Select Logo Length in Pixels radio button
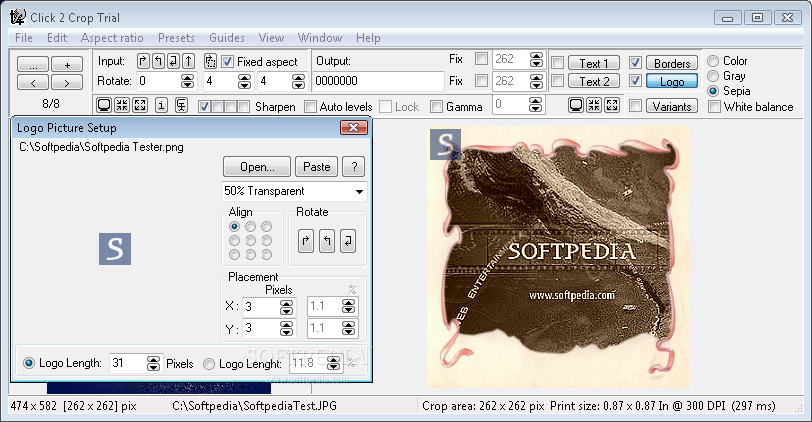The image size is (812, 422). tap(29, 363)
